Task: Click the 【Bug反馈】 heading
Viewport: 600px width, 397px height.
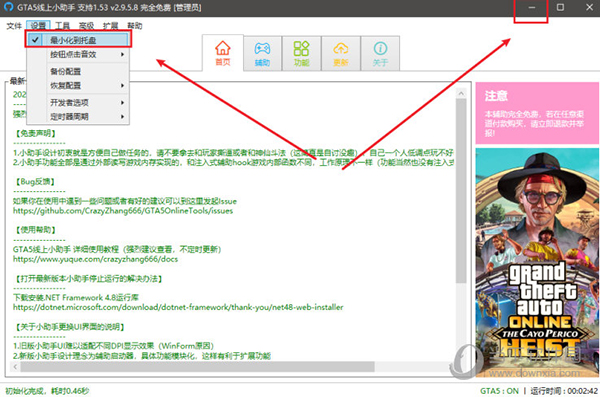Action: click(35, 181)
